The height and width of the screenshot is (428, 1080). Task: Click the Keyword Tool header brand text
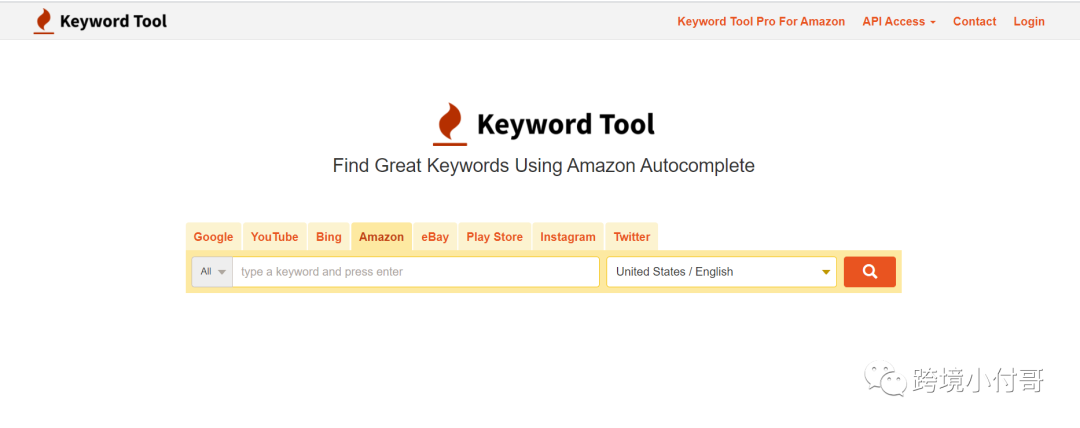coord(114,21)
